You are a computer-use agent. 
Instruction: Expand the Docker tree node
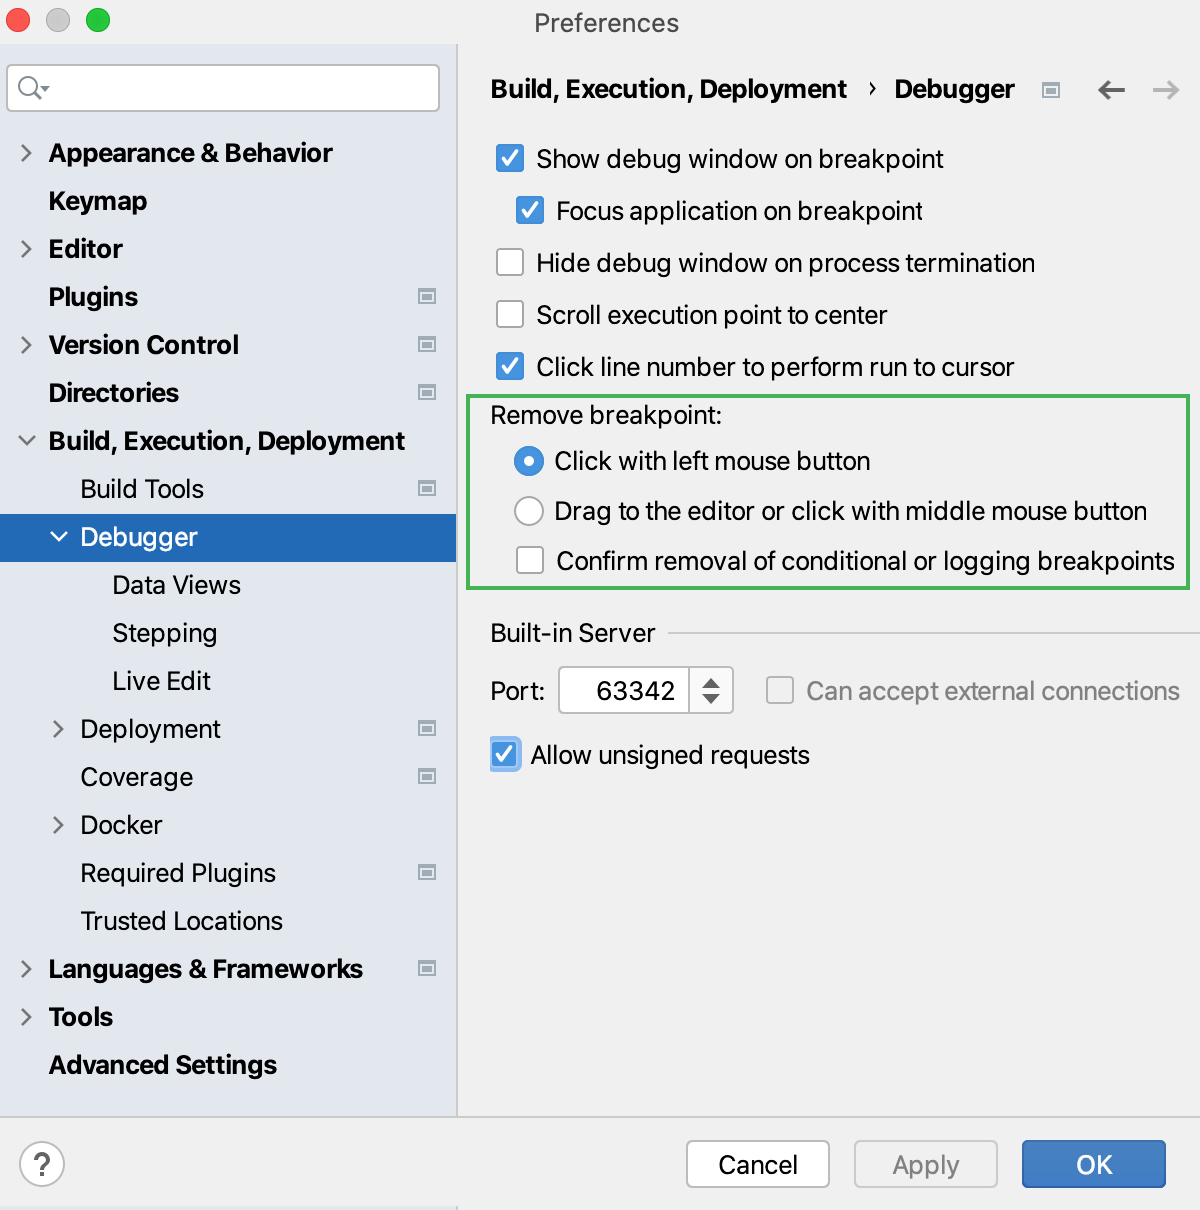pyautogui.click(x=58, y=824)
